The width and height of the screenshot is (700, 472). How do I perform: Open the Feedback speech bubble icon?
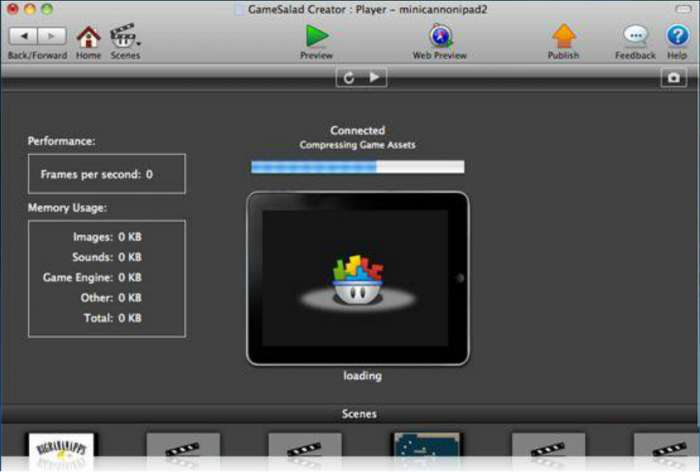[635, 36]
